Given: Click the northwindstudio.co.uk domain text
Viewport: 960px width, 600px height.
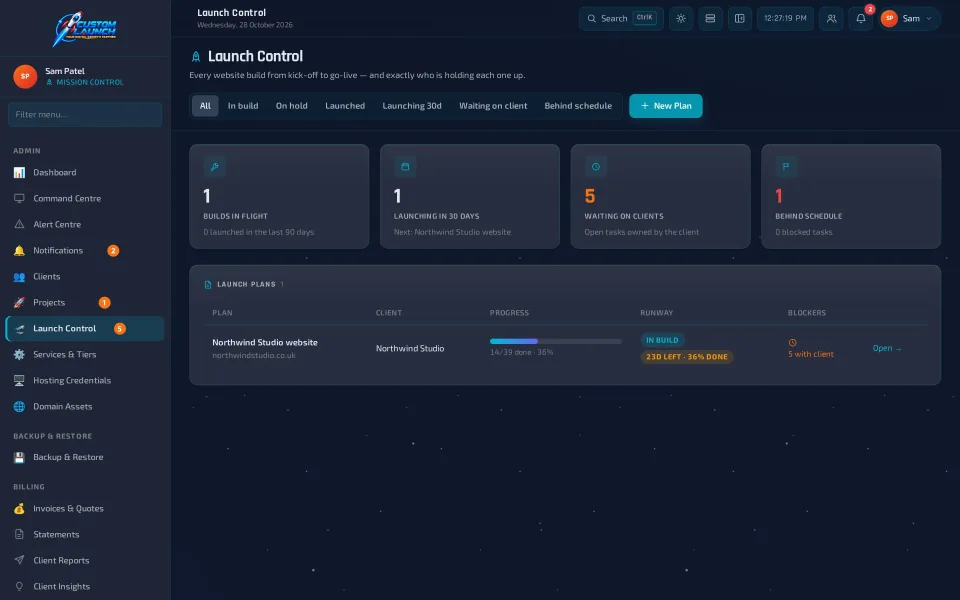Looking at the screenshot, I should coord(253,356).
